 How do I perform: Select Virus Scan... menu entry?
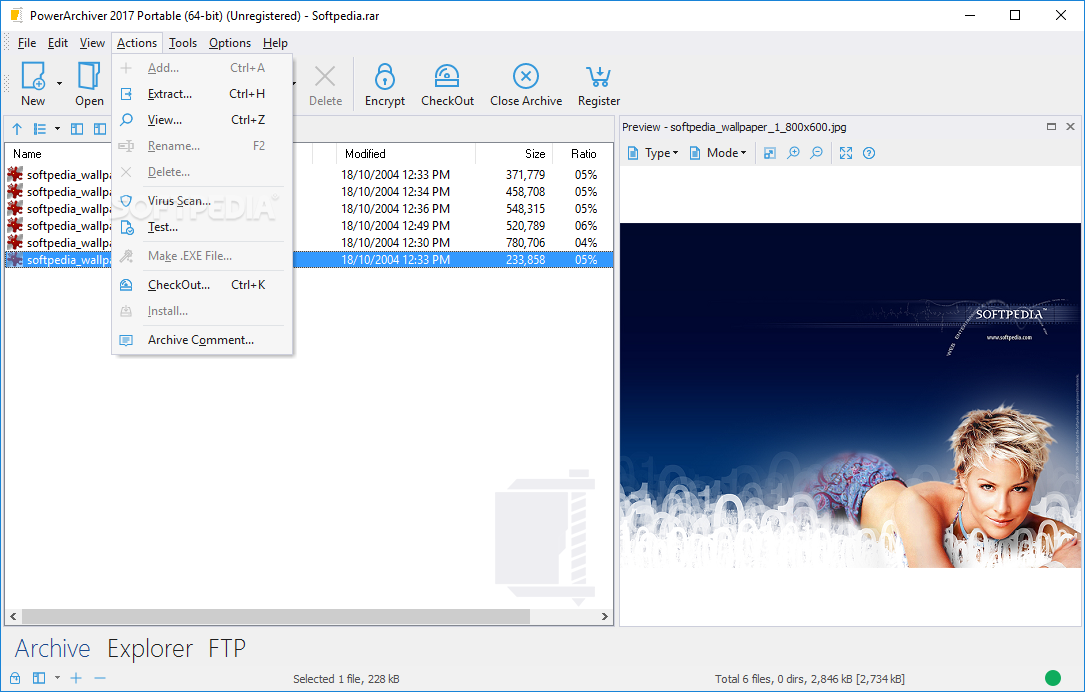(x=201, y=201)
